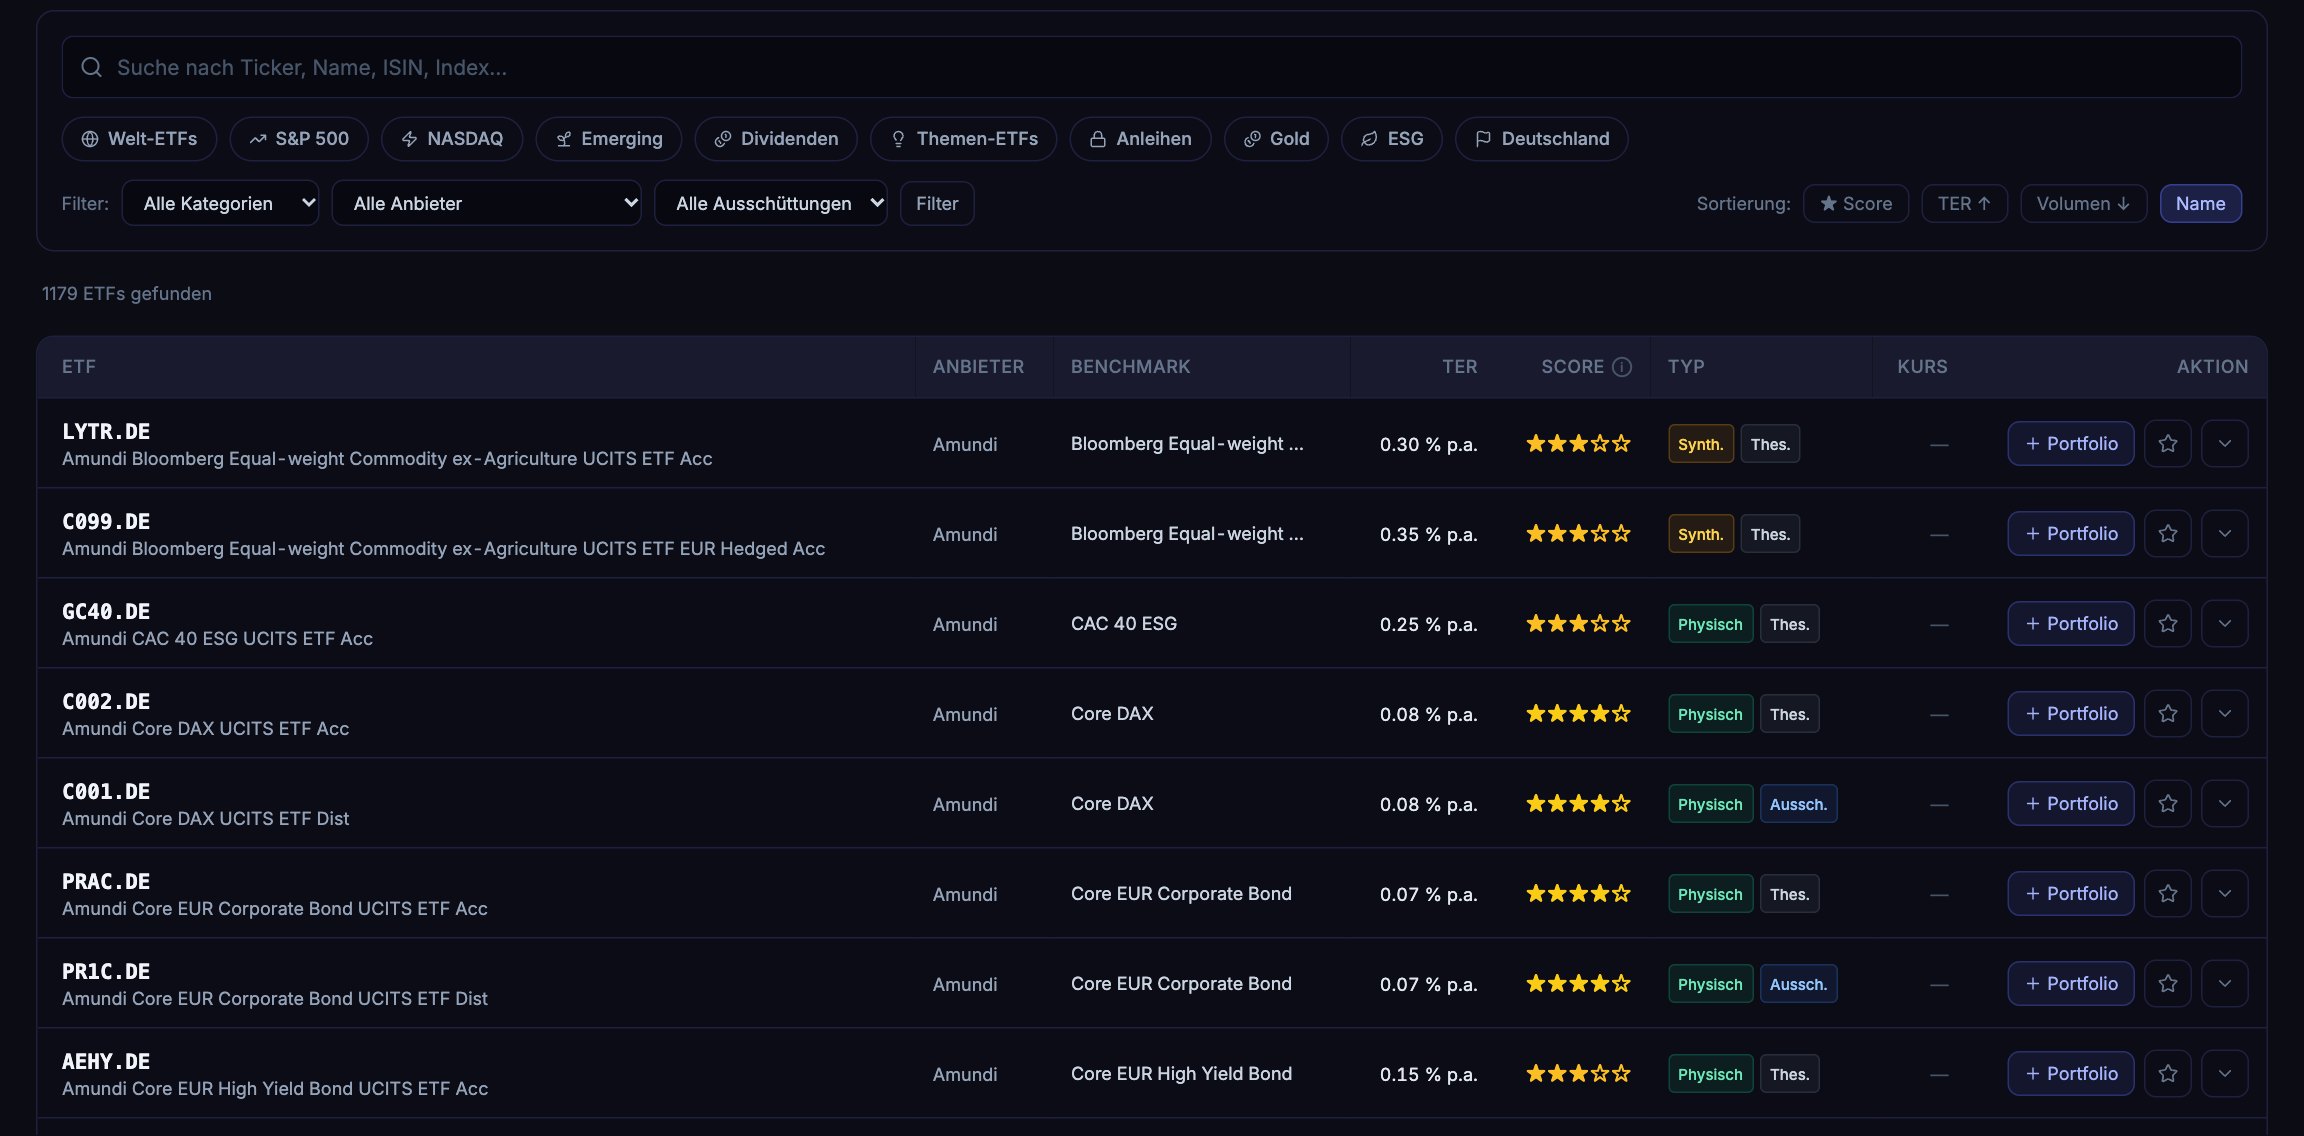Select the Gold filter chip
This screenshot has height=1136, width=2304.
point(1276,139)
